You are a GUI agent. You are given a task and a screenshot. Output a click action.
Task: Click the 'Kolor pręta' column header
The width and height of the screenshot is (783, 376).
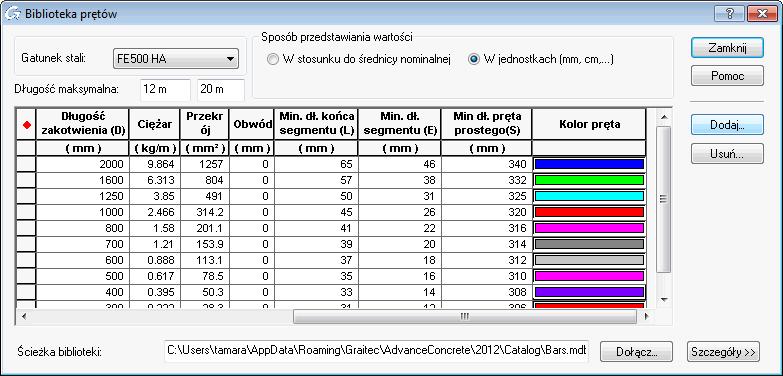click(589, 124)
